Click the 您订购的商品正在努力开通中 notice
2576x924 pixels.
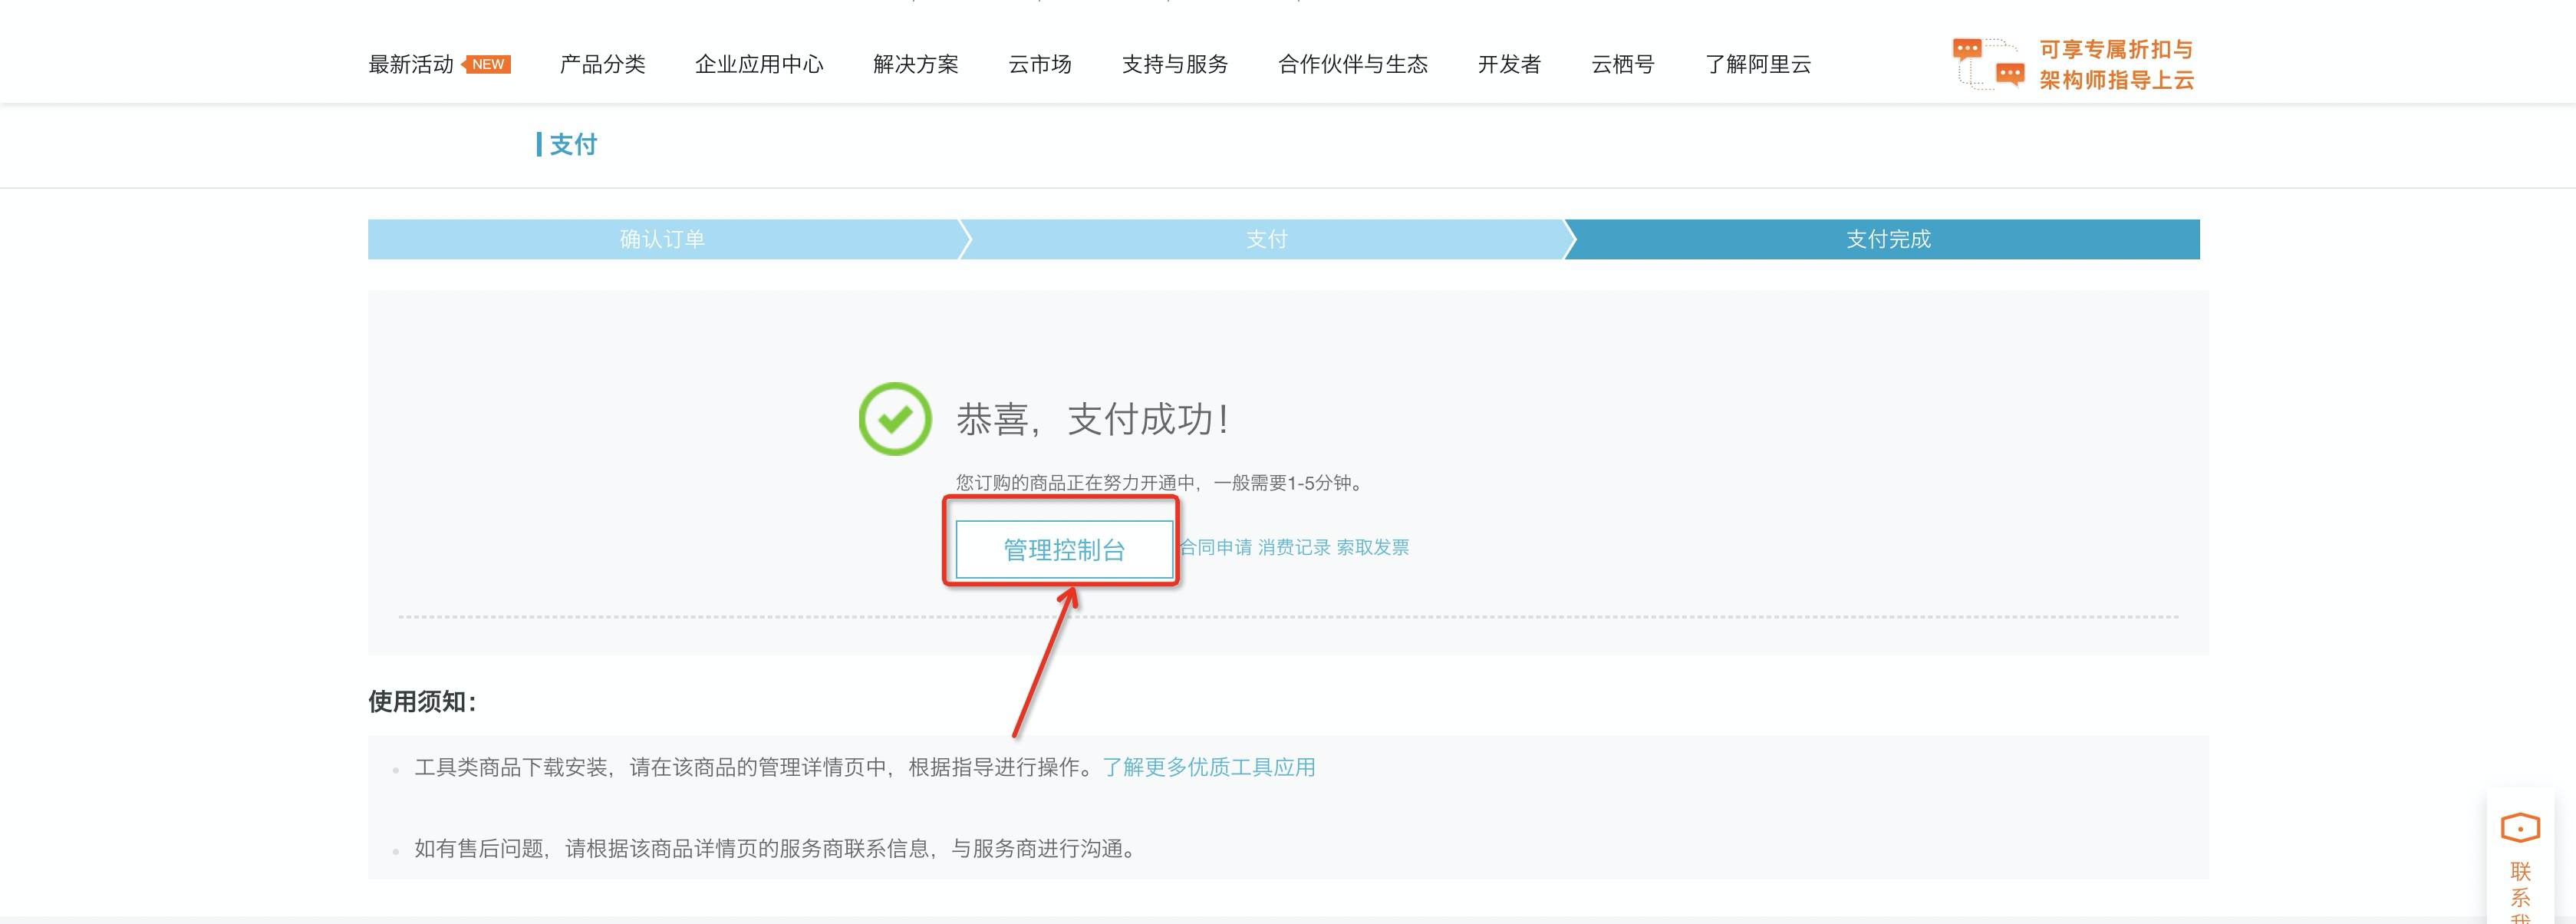[1160, 484]
